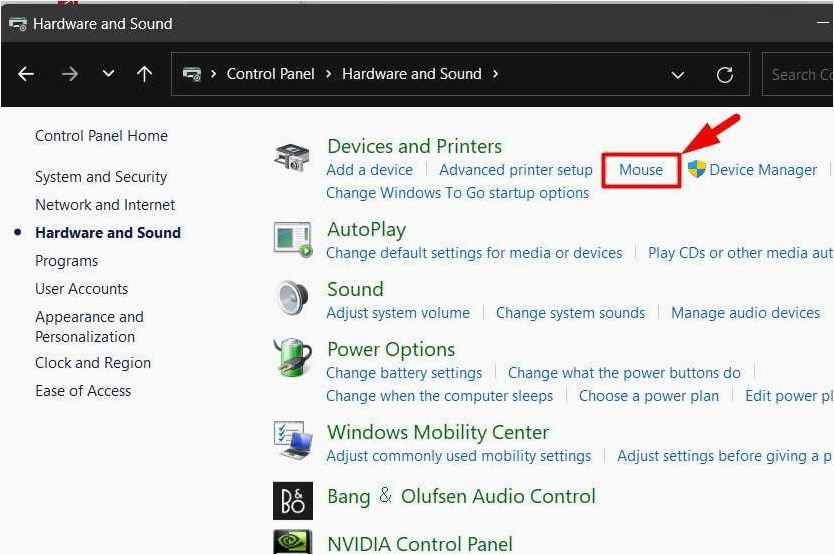Open Ease of Access category
The height and width of the screenshot is (555, 834).
pos(83,391)
